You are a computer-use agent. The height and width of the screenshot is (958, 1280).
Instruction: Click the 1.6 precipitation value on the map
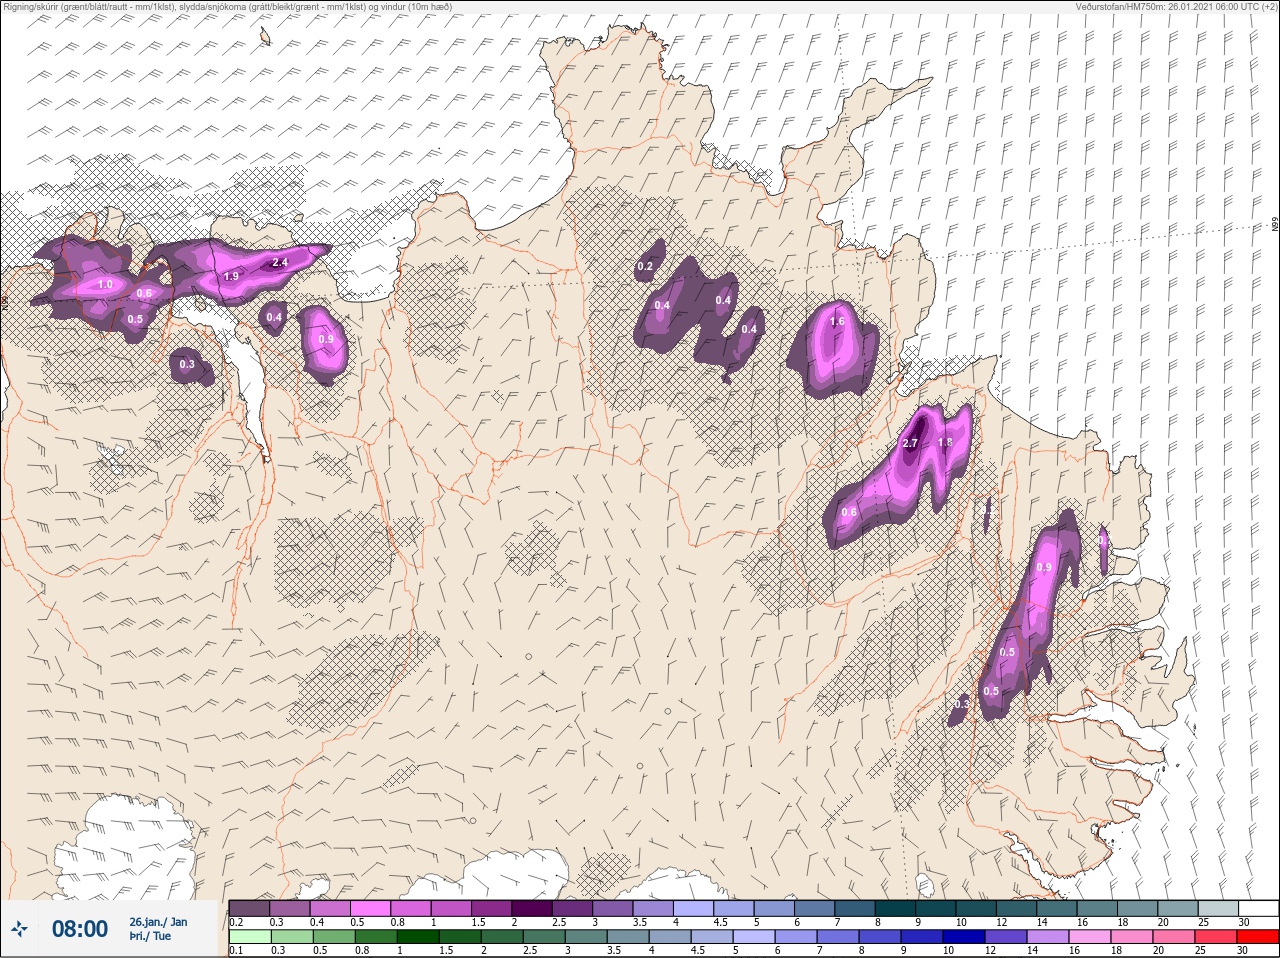pos(838,321)
